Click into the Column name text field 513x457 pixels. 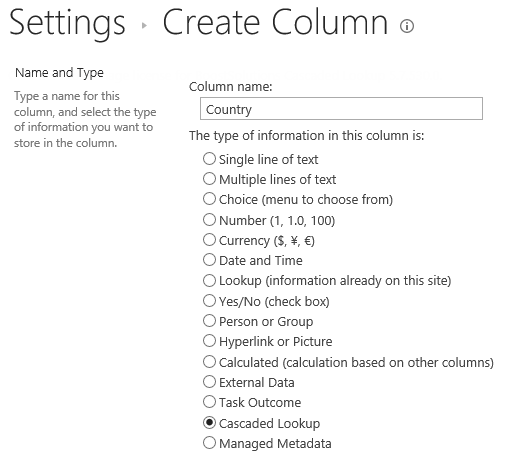[x=341, y=109]
